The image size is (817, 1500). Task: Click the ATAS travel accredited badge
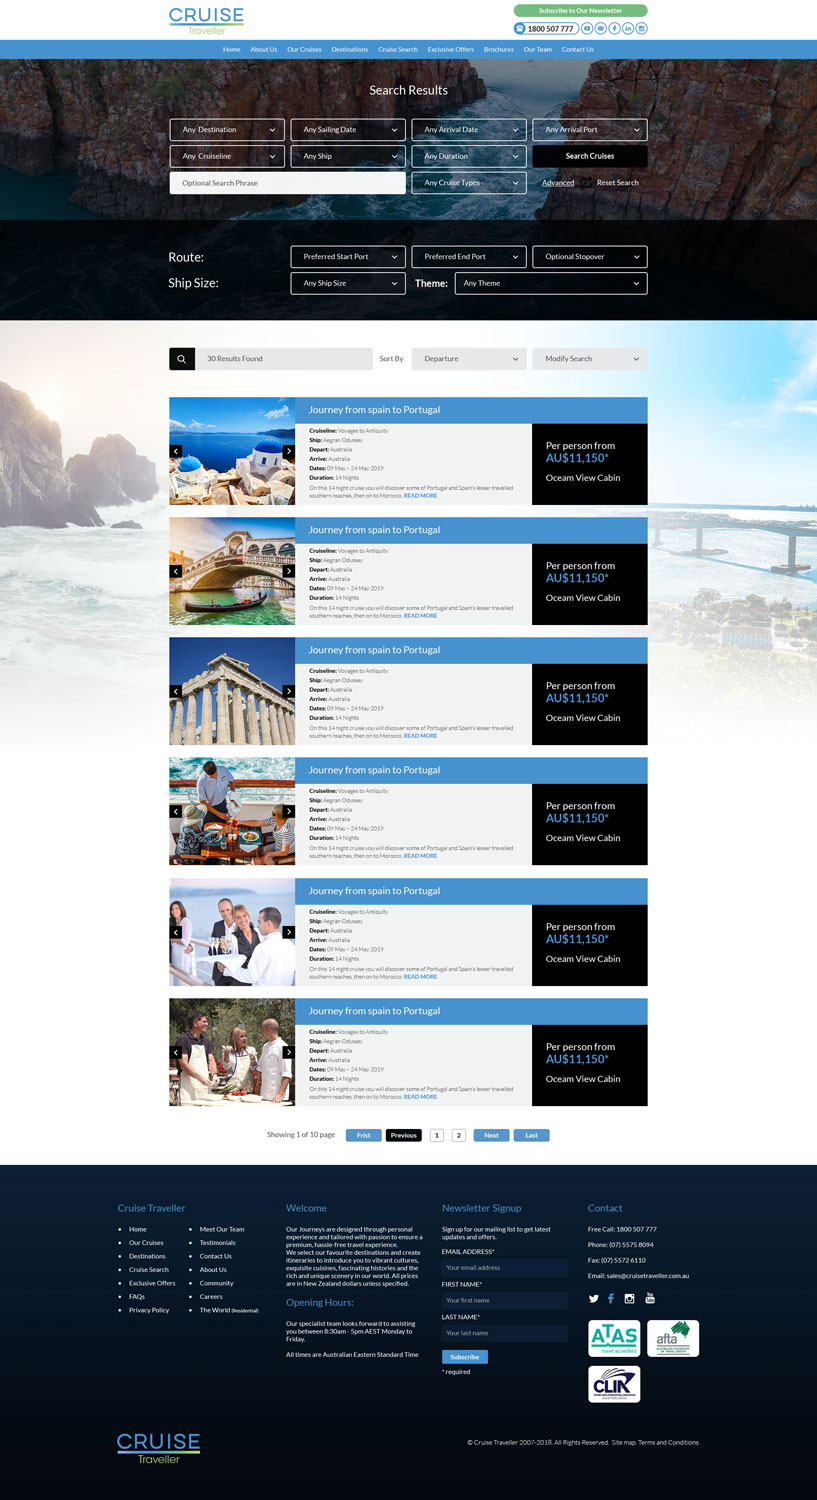614,1338
